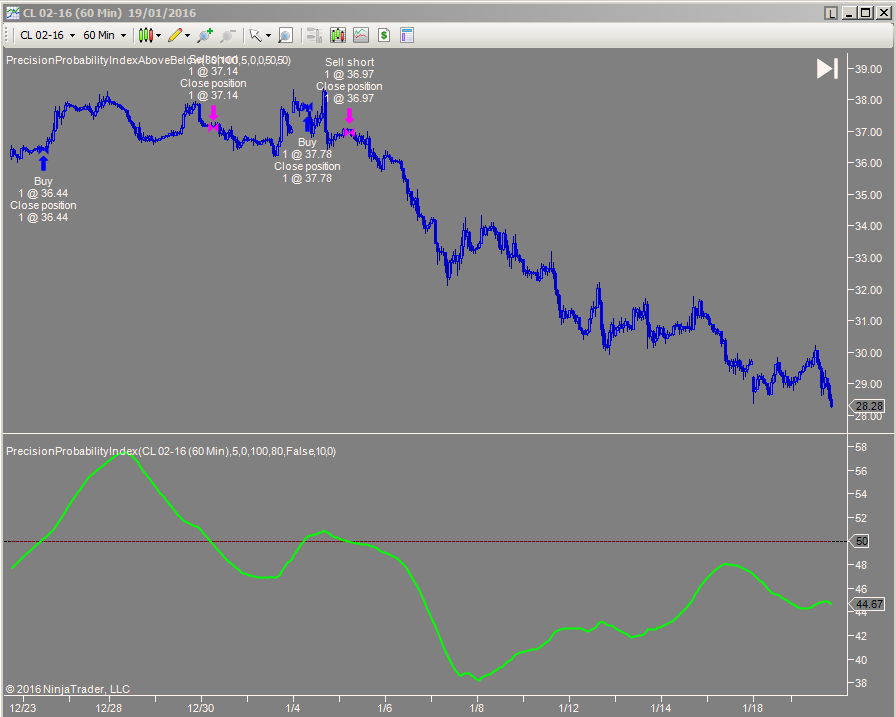Select the 44.67 indicator value marker
Image resolution: width=896 pixels, height=717 pixels.
click(x=867, y=604)
